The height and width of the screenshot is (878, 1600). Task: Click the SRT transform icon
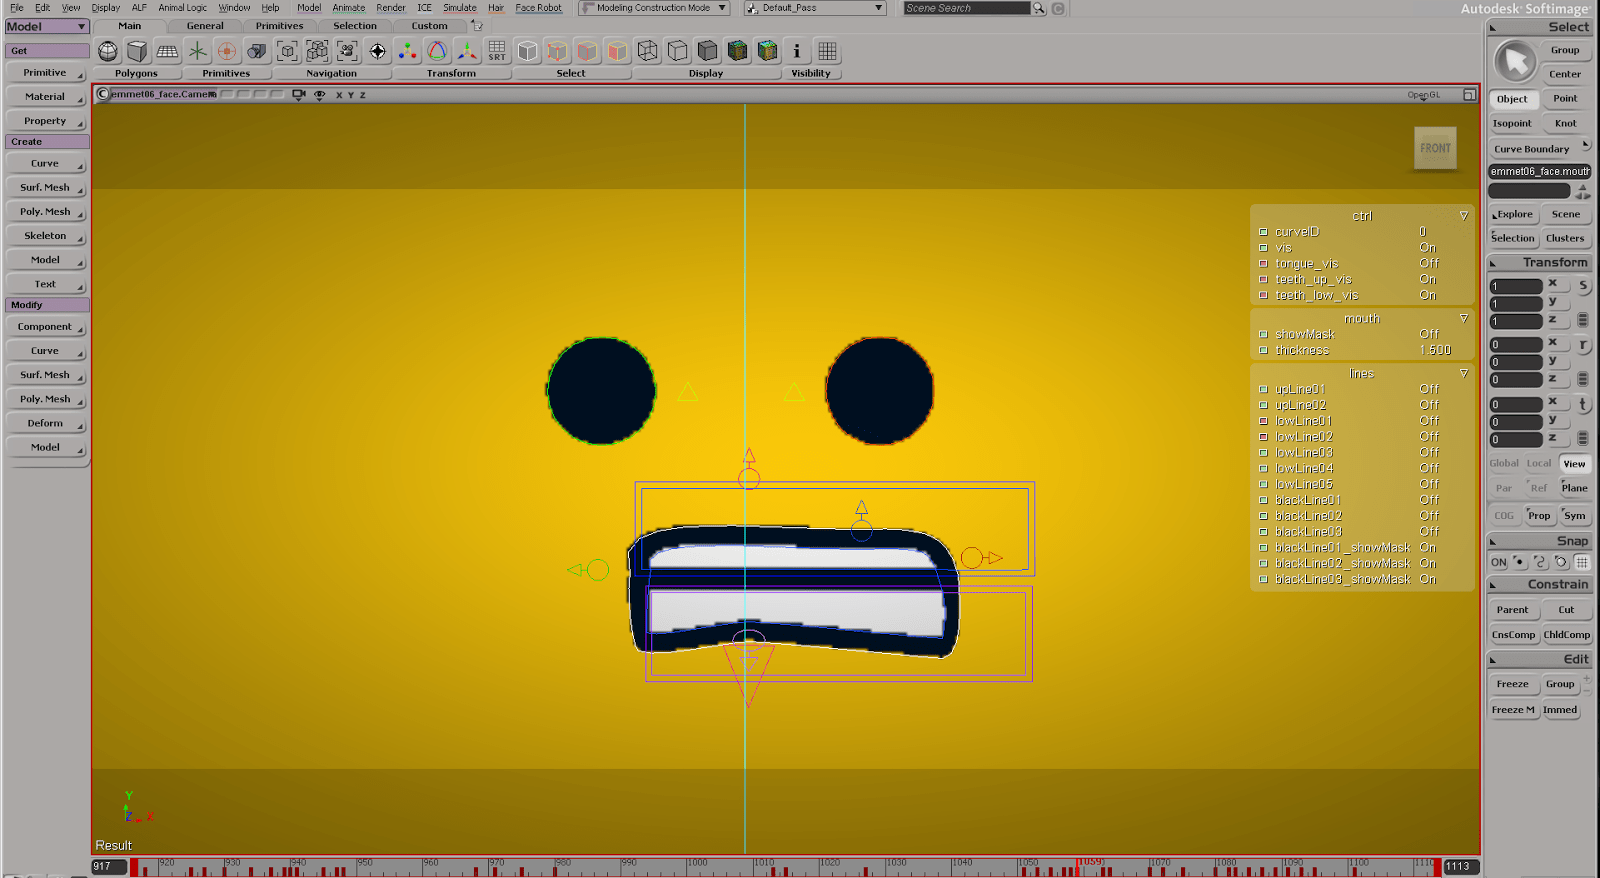click(497, 51)
